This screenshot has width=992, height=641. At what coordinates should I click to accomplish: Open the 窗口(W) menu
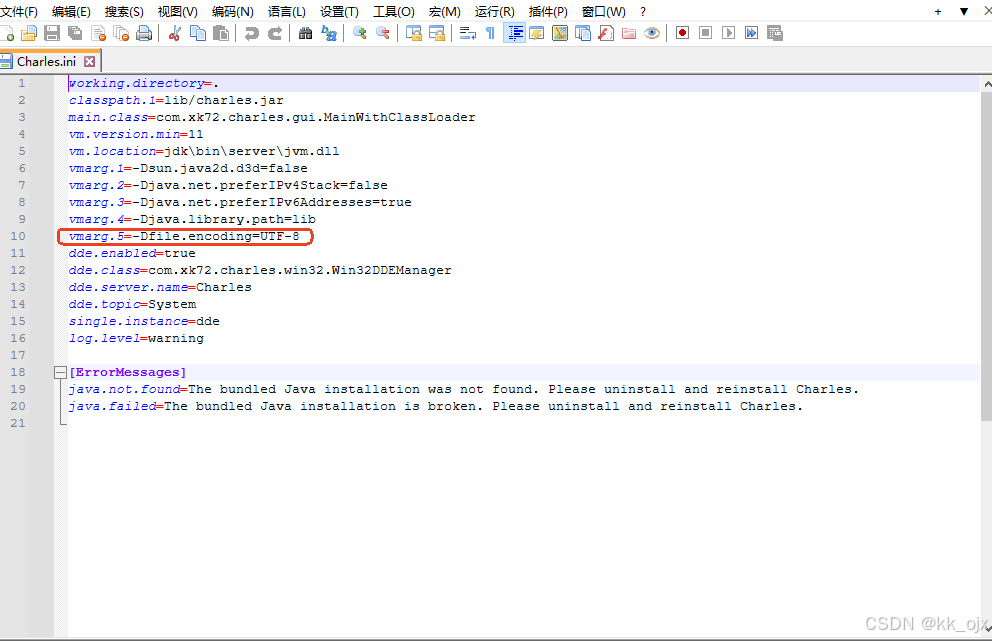(x=604, y=11)
